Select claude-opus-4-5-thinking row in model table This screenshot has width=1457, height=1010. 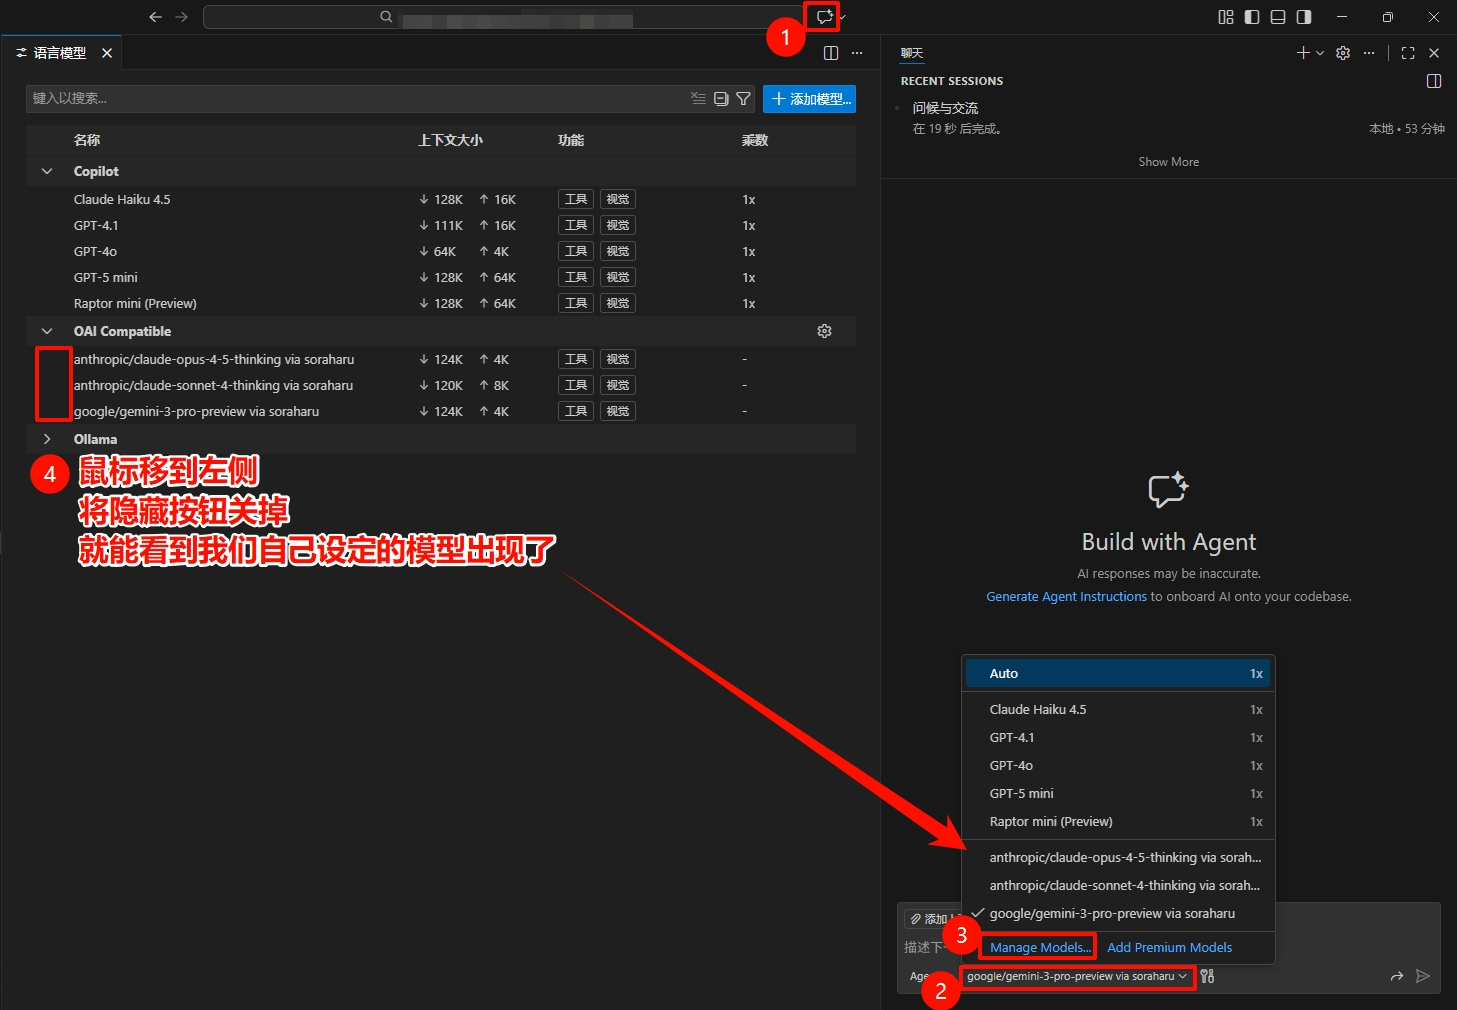click(x=441, y=359)
